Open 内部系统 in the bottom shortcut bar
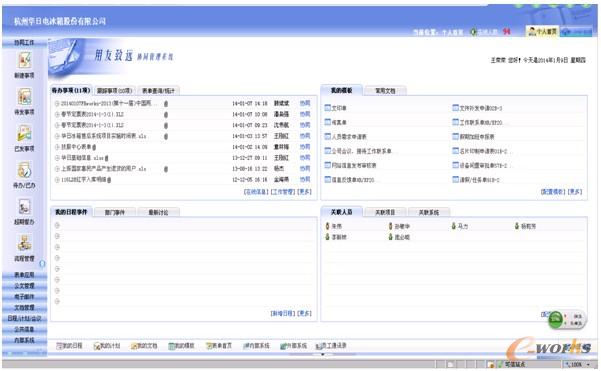This screenshot has height=371, width=601. point(256,346)
